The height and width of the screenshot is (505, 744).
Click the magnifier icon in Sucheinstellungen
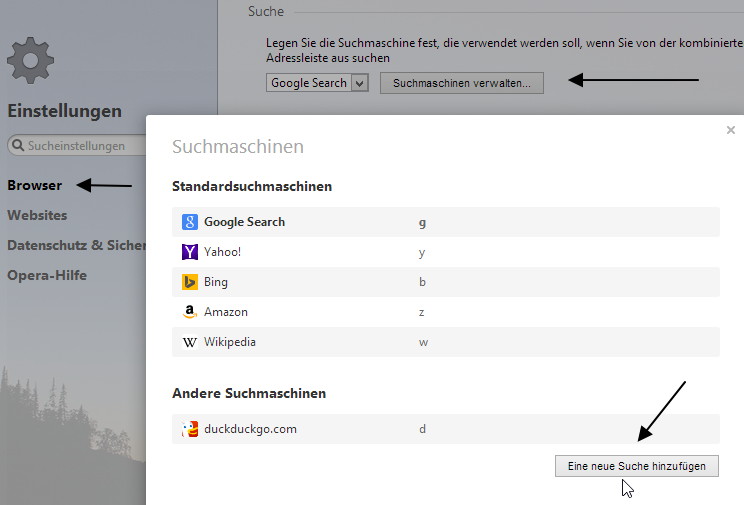click(18, 145)
